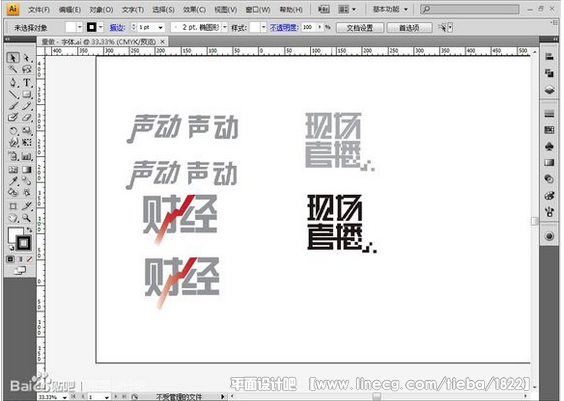The height and width of the screenshot is (401, 564).
Task: Select the Blend tool
Action: pos(27,181)
